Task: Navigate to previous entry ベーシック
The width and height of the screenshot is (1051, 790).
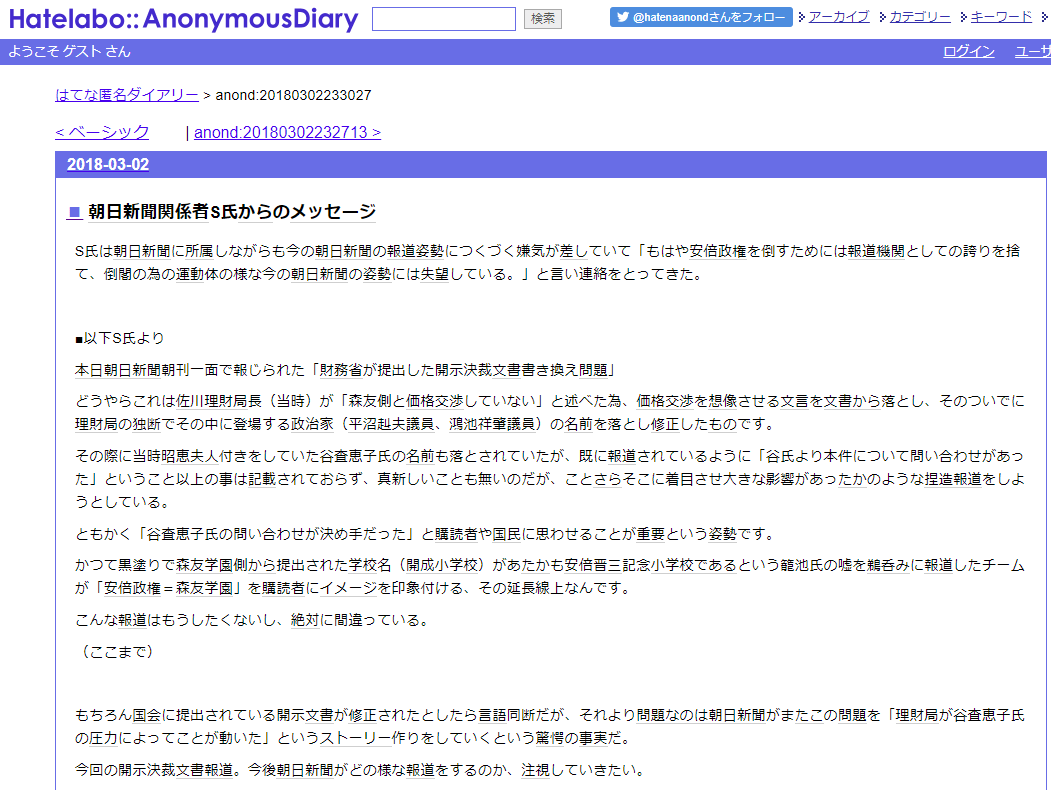Action: (x=102, y=132)
